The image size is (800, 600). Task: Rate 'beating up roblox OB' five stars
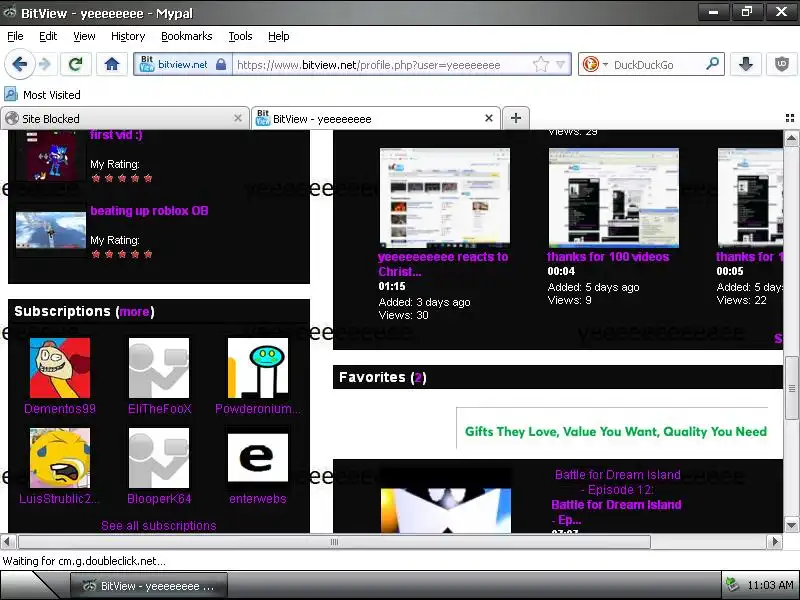click(148, 254)
